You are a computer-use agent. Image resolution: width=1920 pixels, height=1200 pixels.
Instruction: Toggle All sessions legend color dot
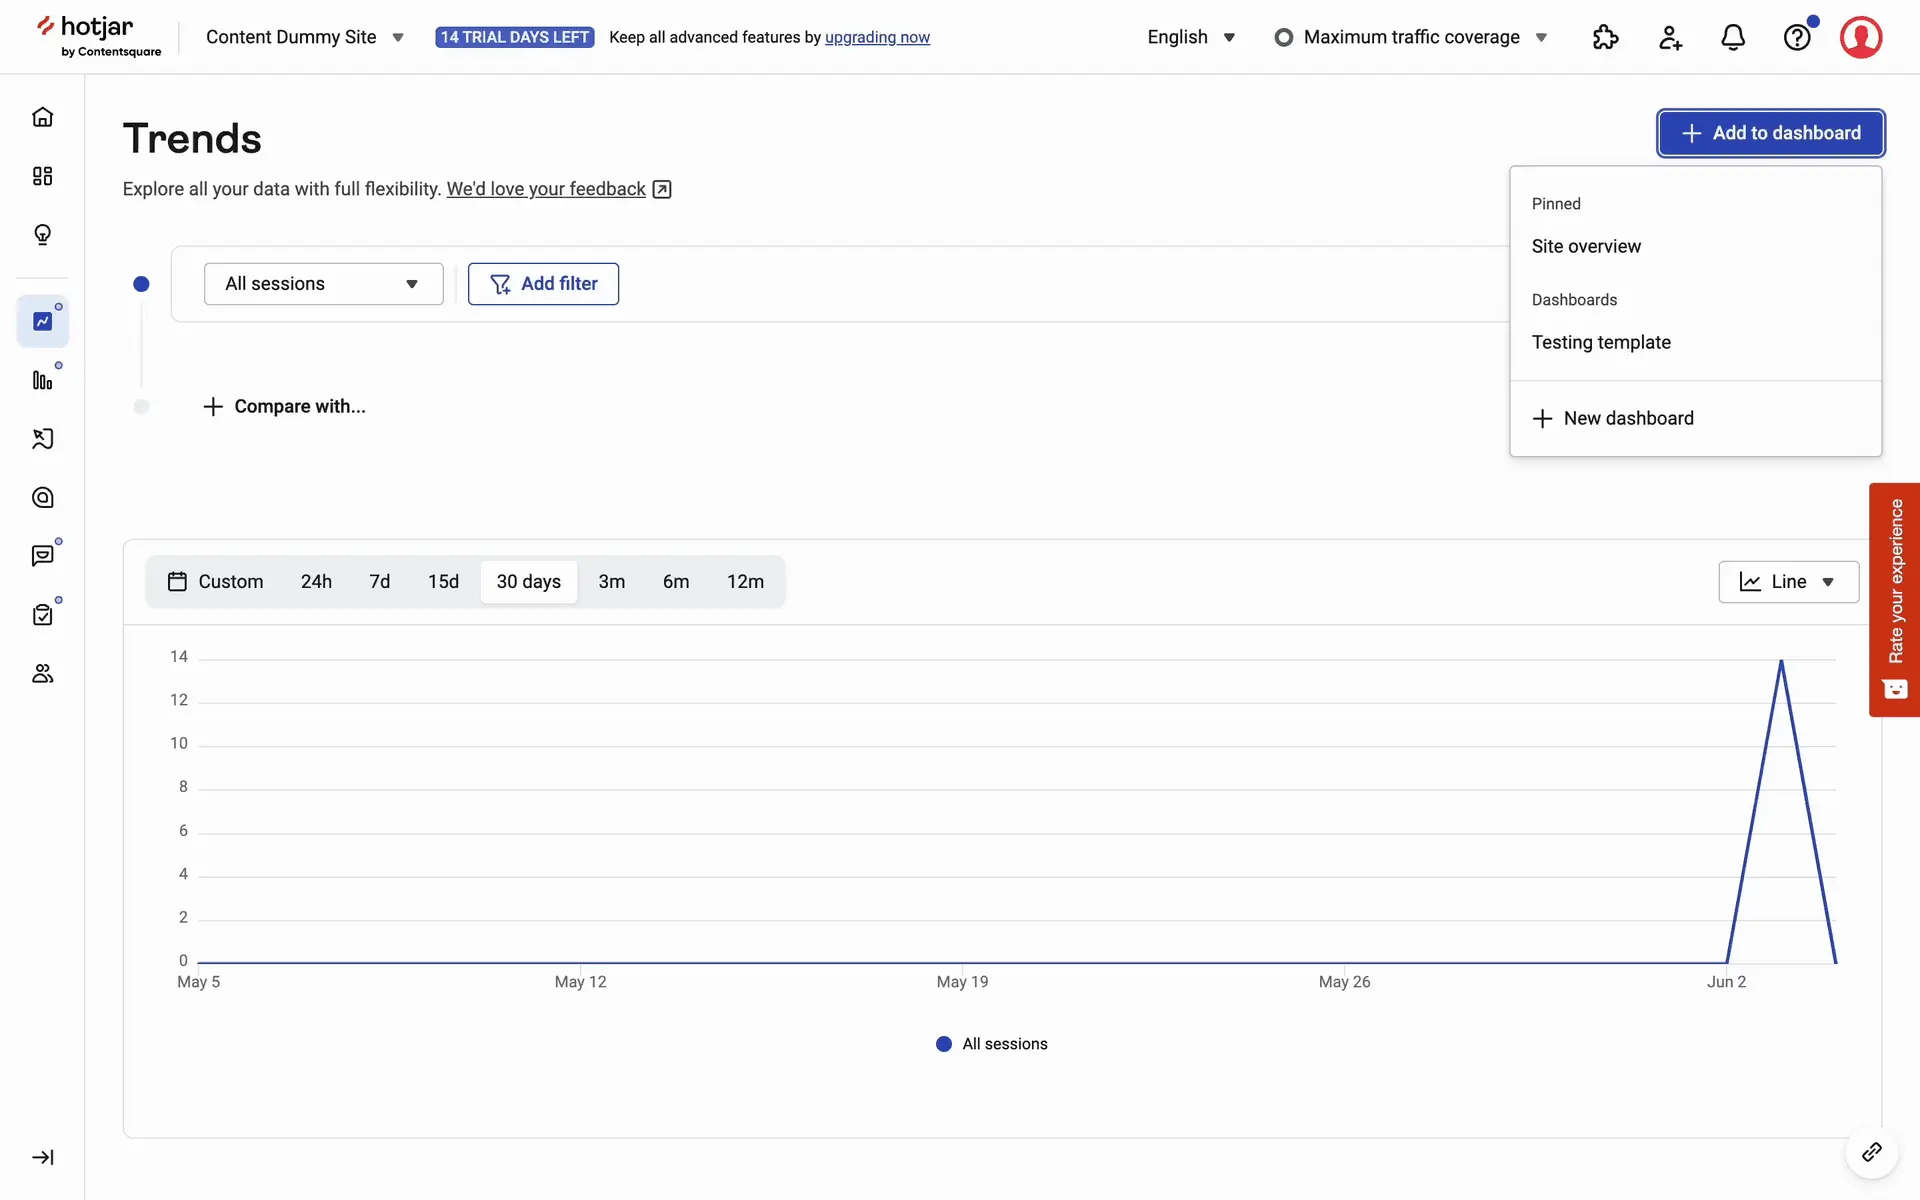pyautogui.click(x=943, y=1044)
